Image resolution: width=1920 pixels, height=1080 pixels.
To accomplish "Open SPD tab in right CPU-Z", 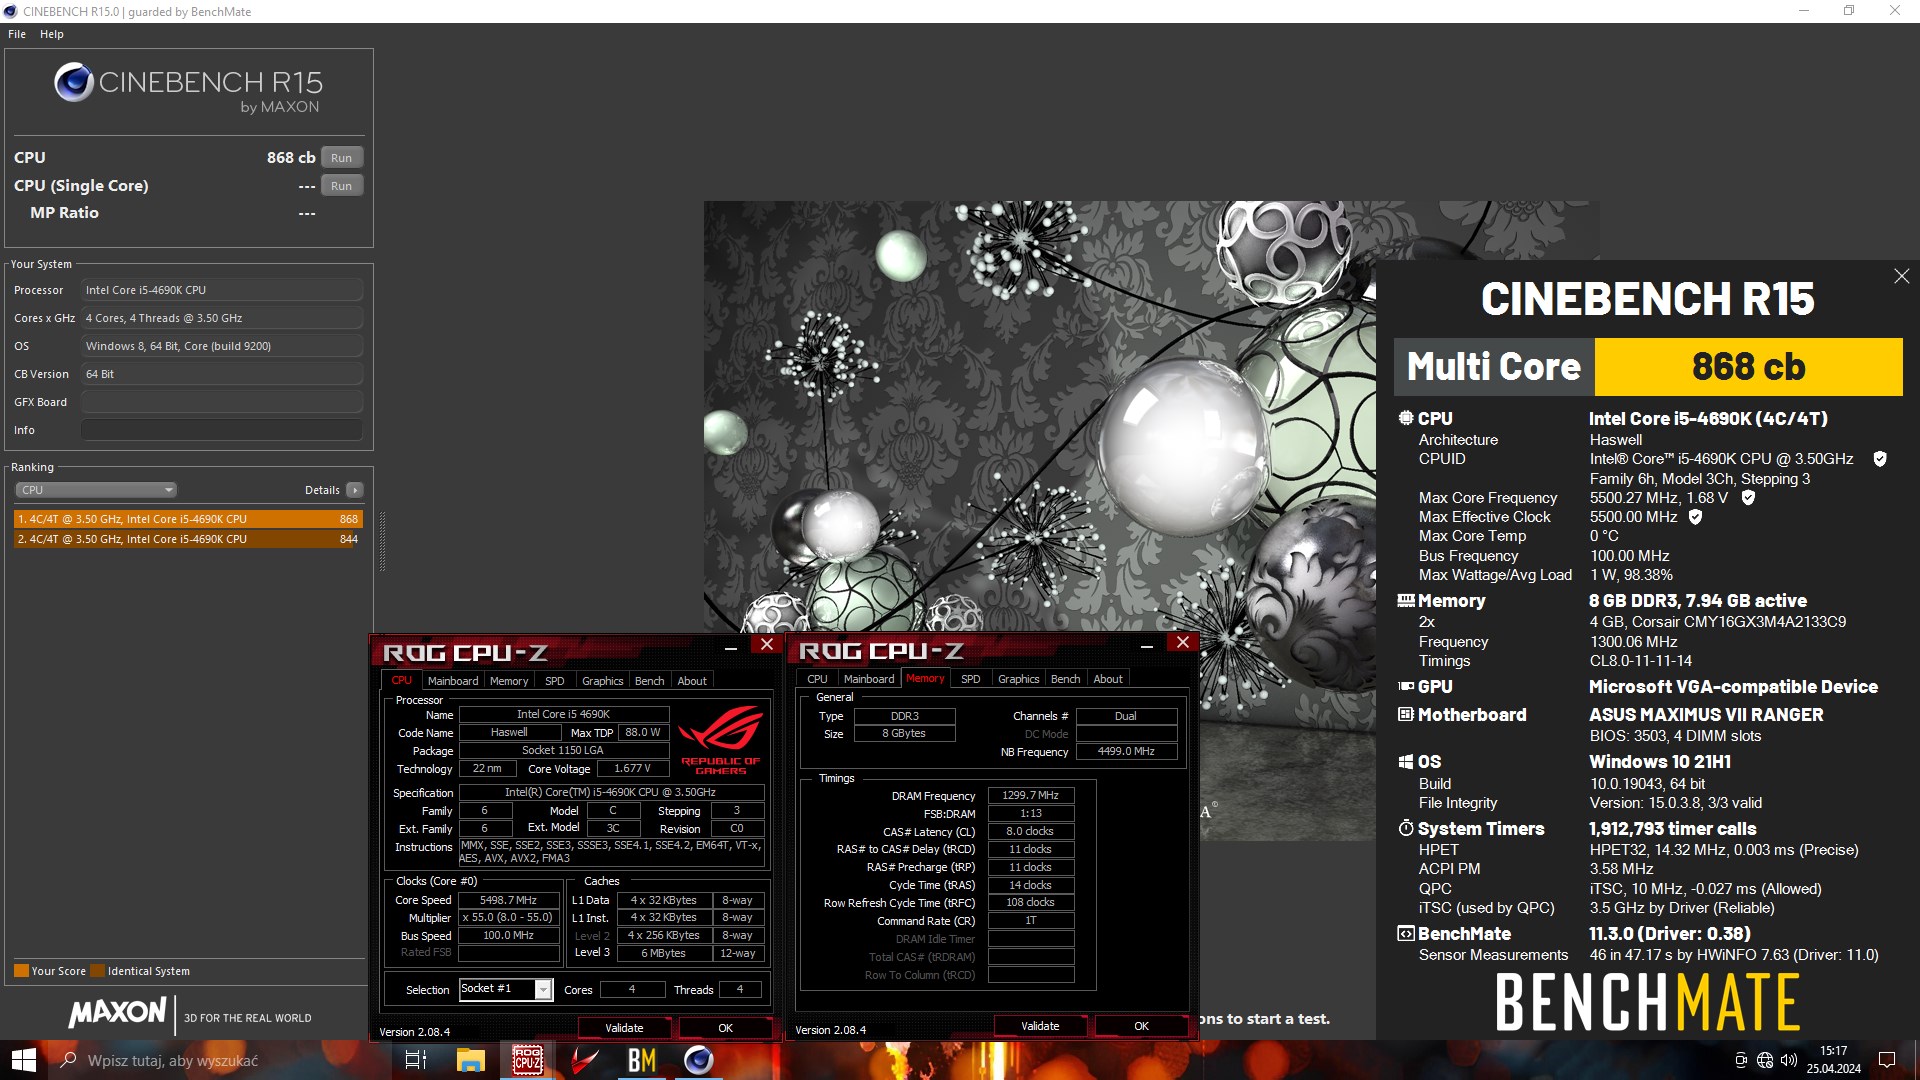I will [971, 679].
